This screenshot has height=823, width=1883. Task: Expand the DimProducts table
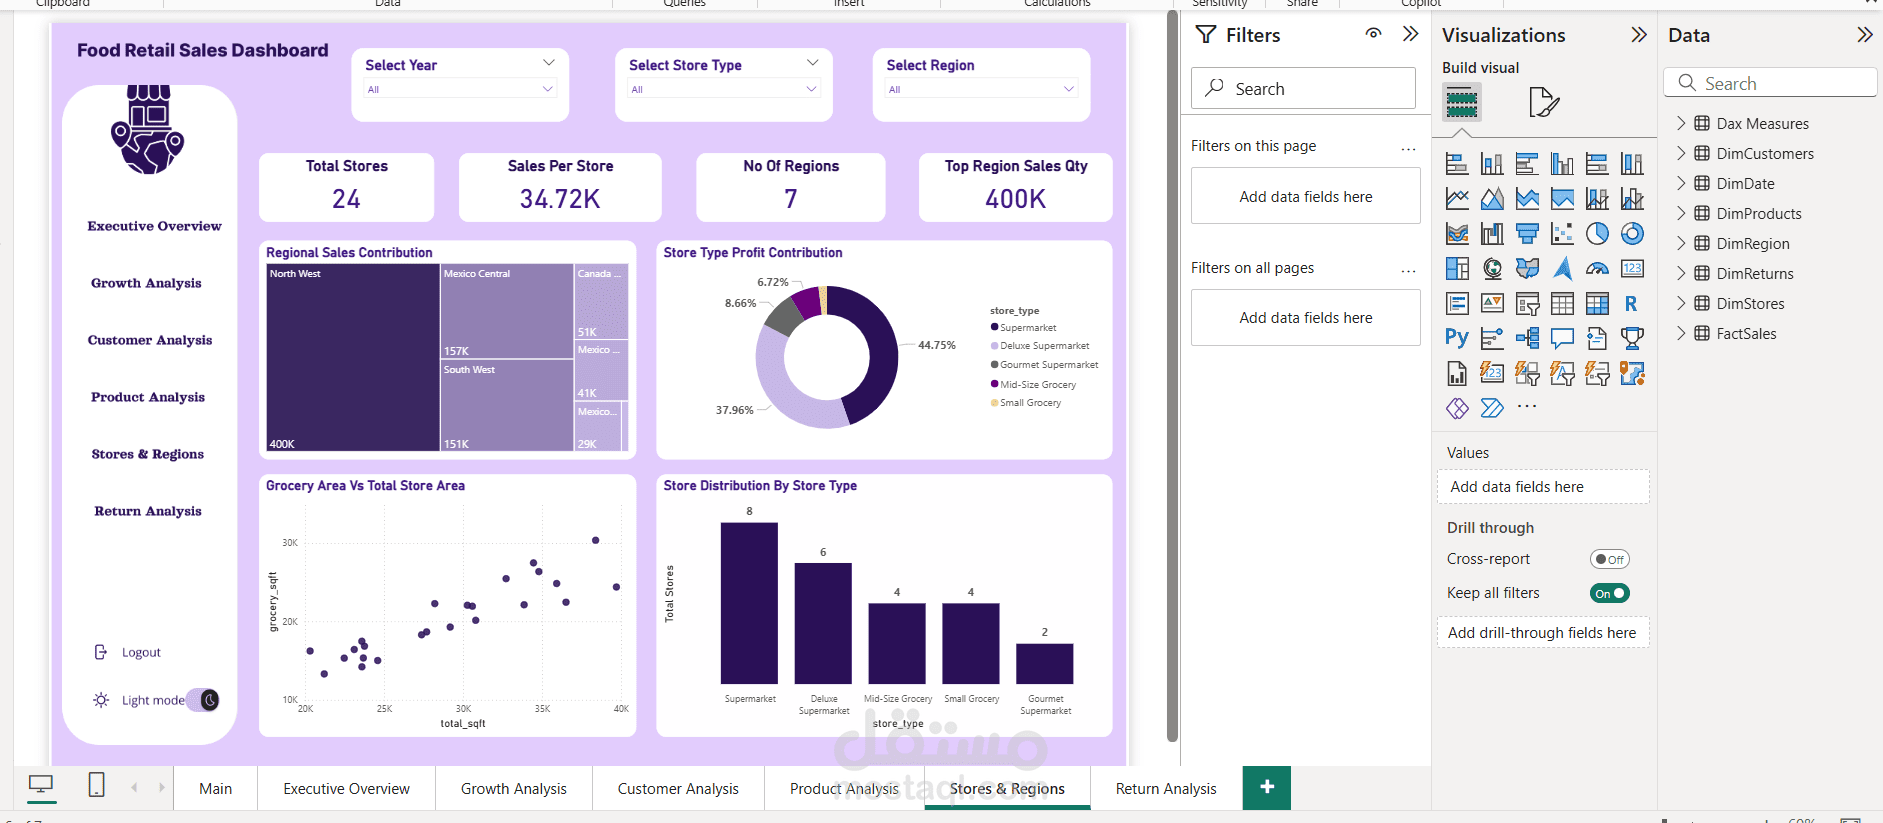(x=1681, y=213)
